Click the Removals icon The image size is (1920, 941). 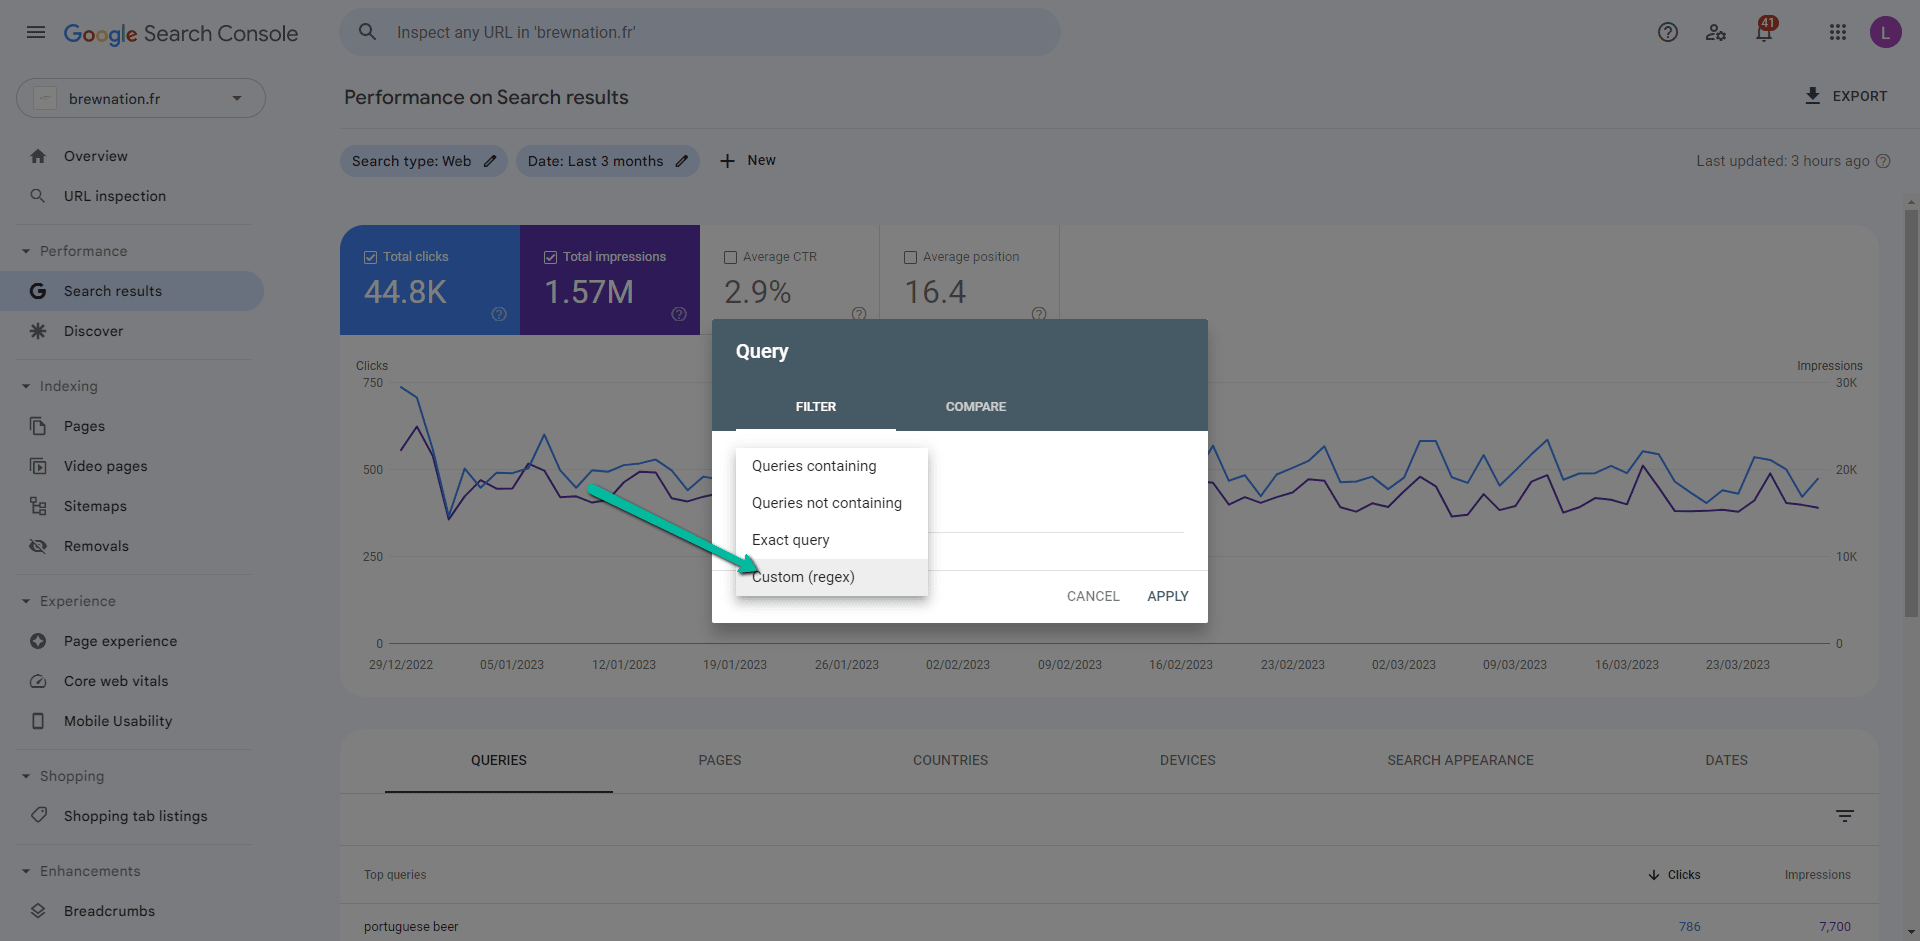pos(38,546)
